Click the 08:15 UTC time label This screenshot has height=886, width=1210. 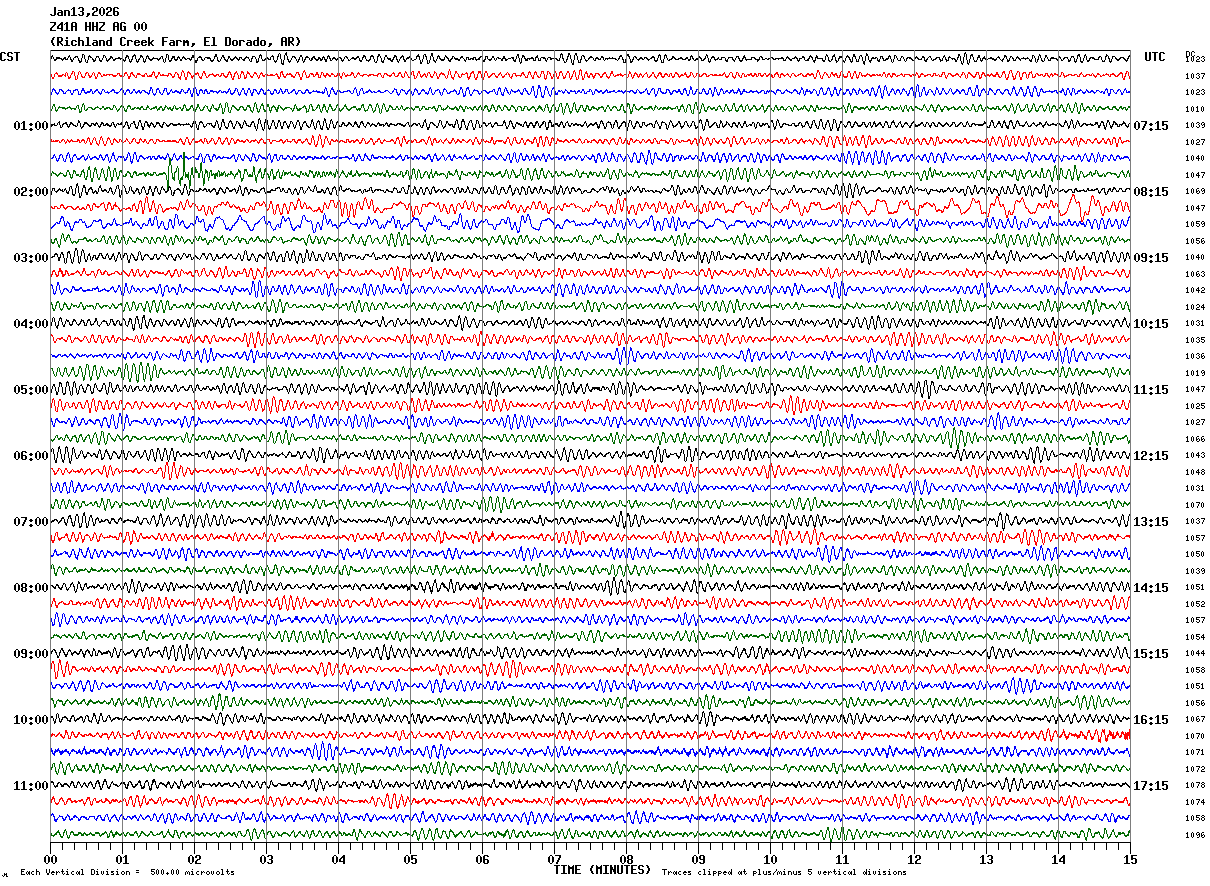(1151, 192)
